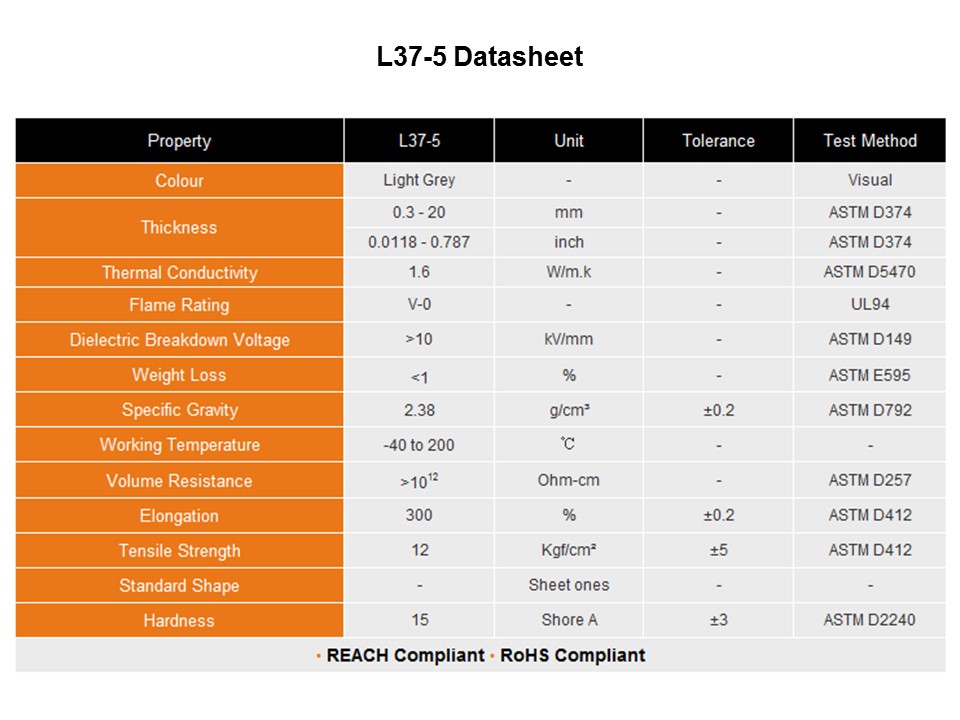Select the 'Hardness' label
This screenshot has width=960, height=720.
pyautogui.click(x=179, y=620)
